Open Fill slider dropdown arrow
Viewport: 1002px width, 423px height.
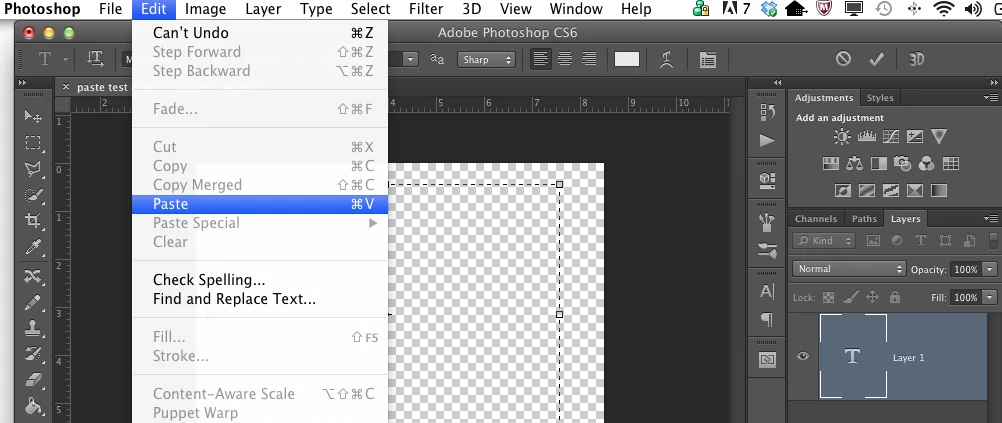(990, 298)
